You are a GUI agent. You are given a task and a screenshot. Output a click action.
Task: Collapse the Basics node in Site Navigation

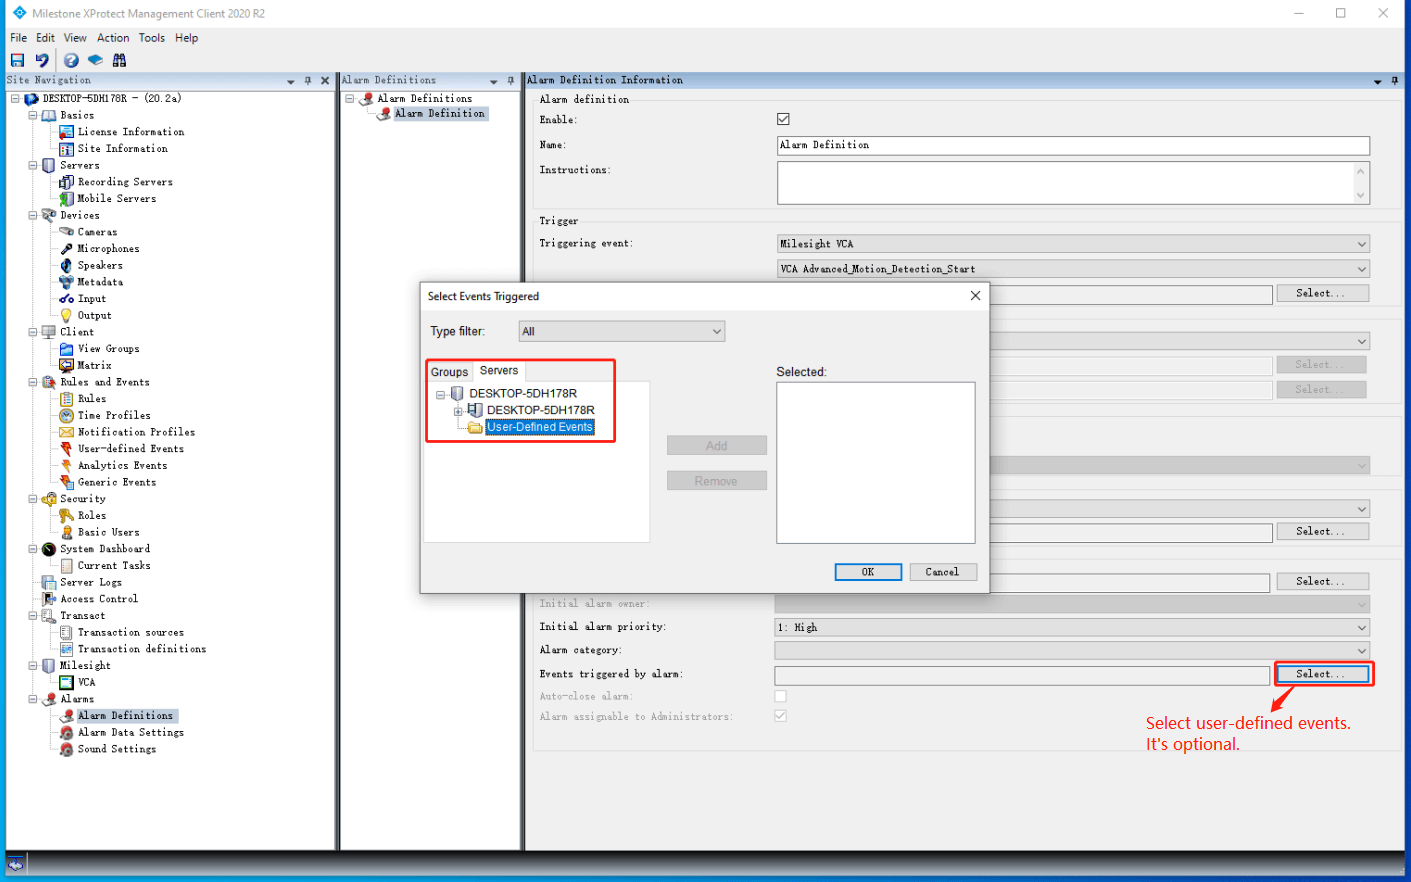coord(33,115)
